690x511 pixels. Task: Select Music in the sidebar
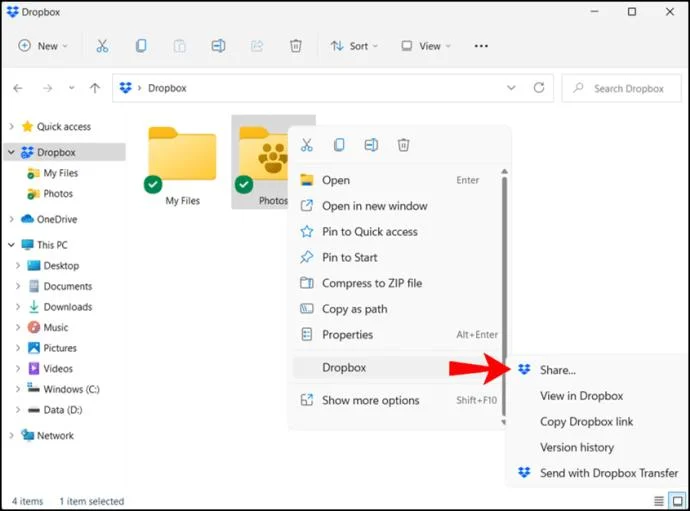coord(55,327)
